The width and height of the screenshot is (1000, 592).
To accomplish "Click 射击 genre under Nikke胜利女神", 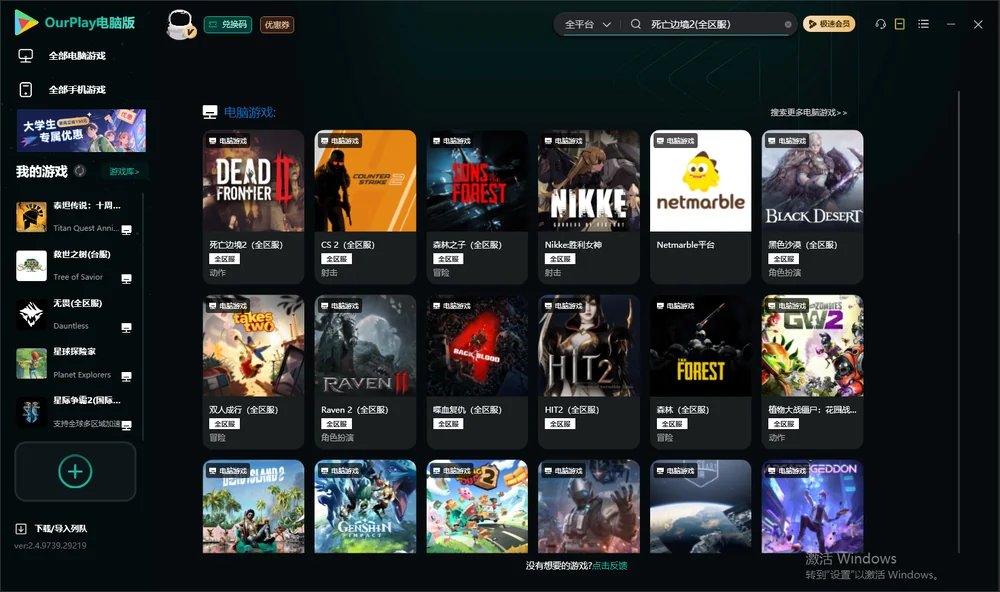I will point(553,272).
